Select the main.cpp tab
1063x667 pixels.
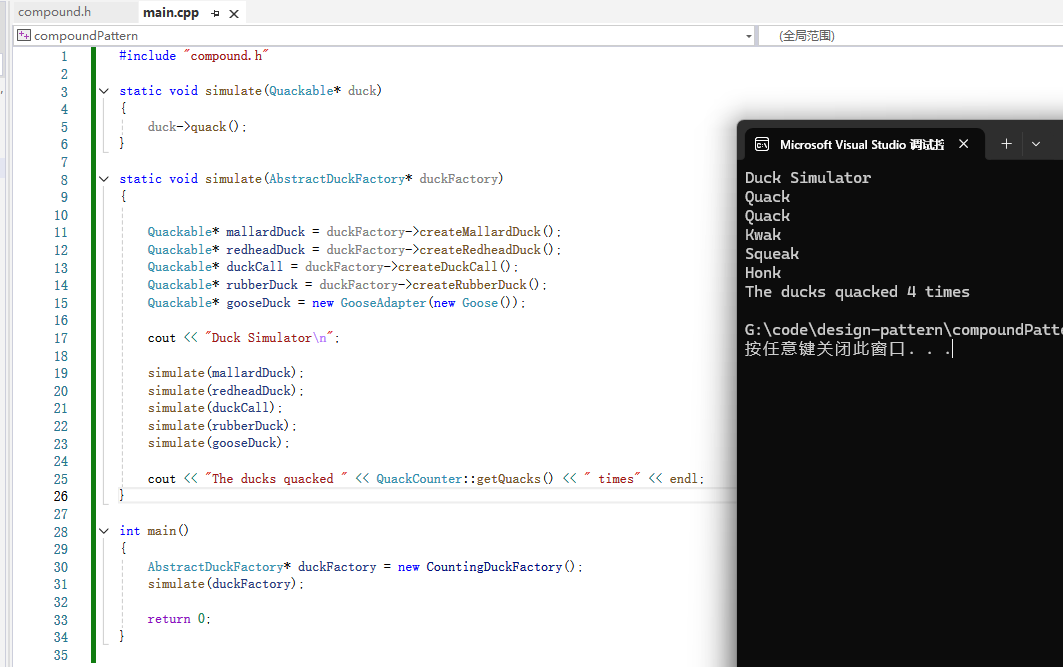point(171,12)
